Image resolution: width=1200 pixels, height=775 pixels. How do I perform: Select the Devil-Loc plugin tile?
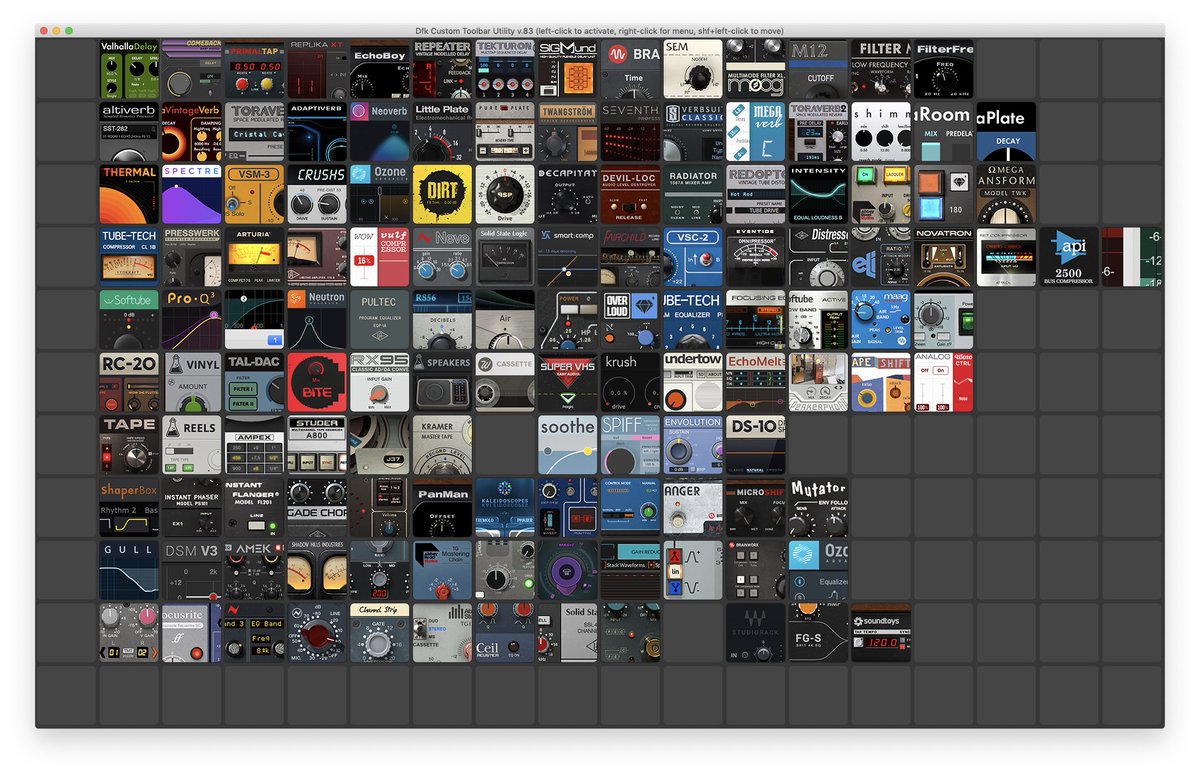click(x=630, y=194)
